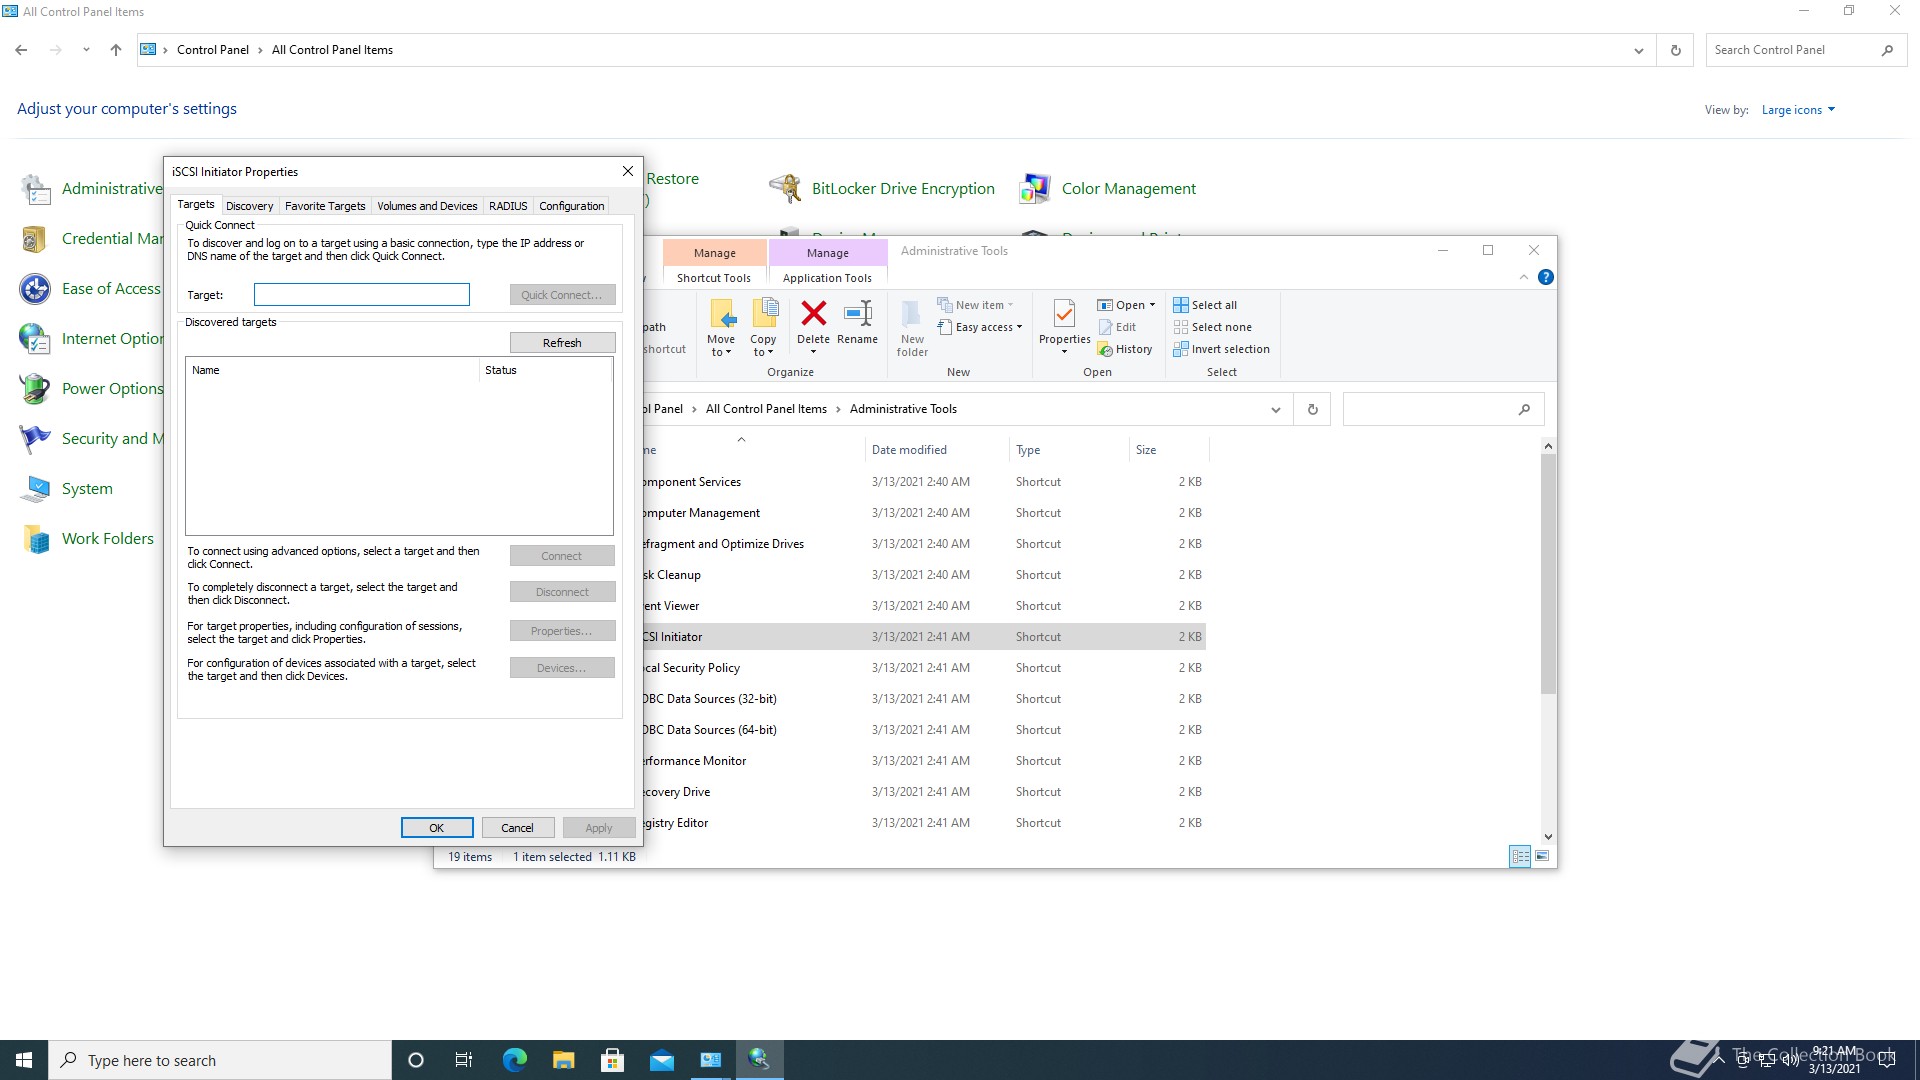Image resolution: width=1920 pixels, height=1080 pixels.
Task: Open Microsoft Edge from taskbar
Action: (x=514, y=1060)
